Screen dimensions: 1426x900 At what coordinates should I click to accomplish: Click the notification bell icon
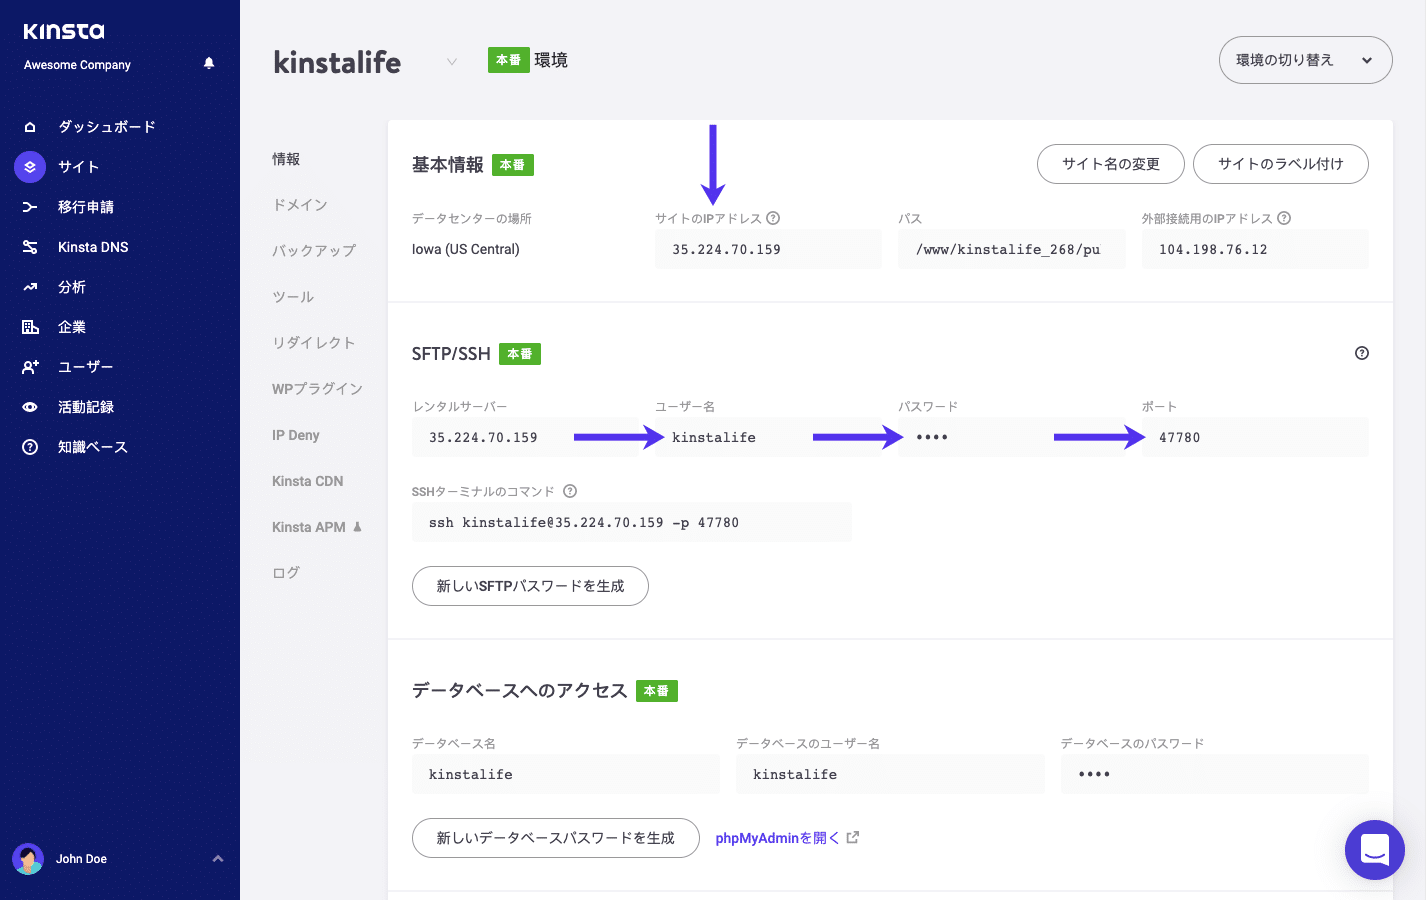(208, 63)
